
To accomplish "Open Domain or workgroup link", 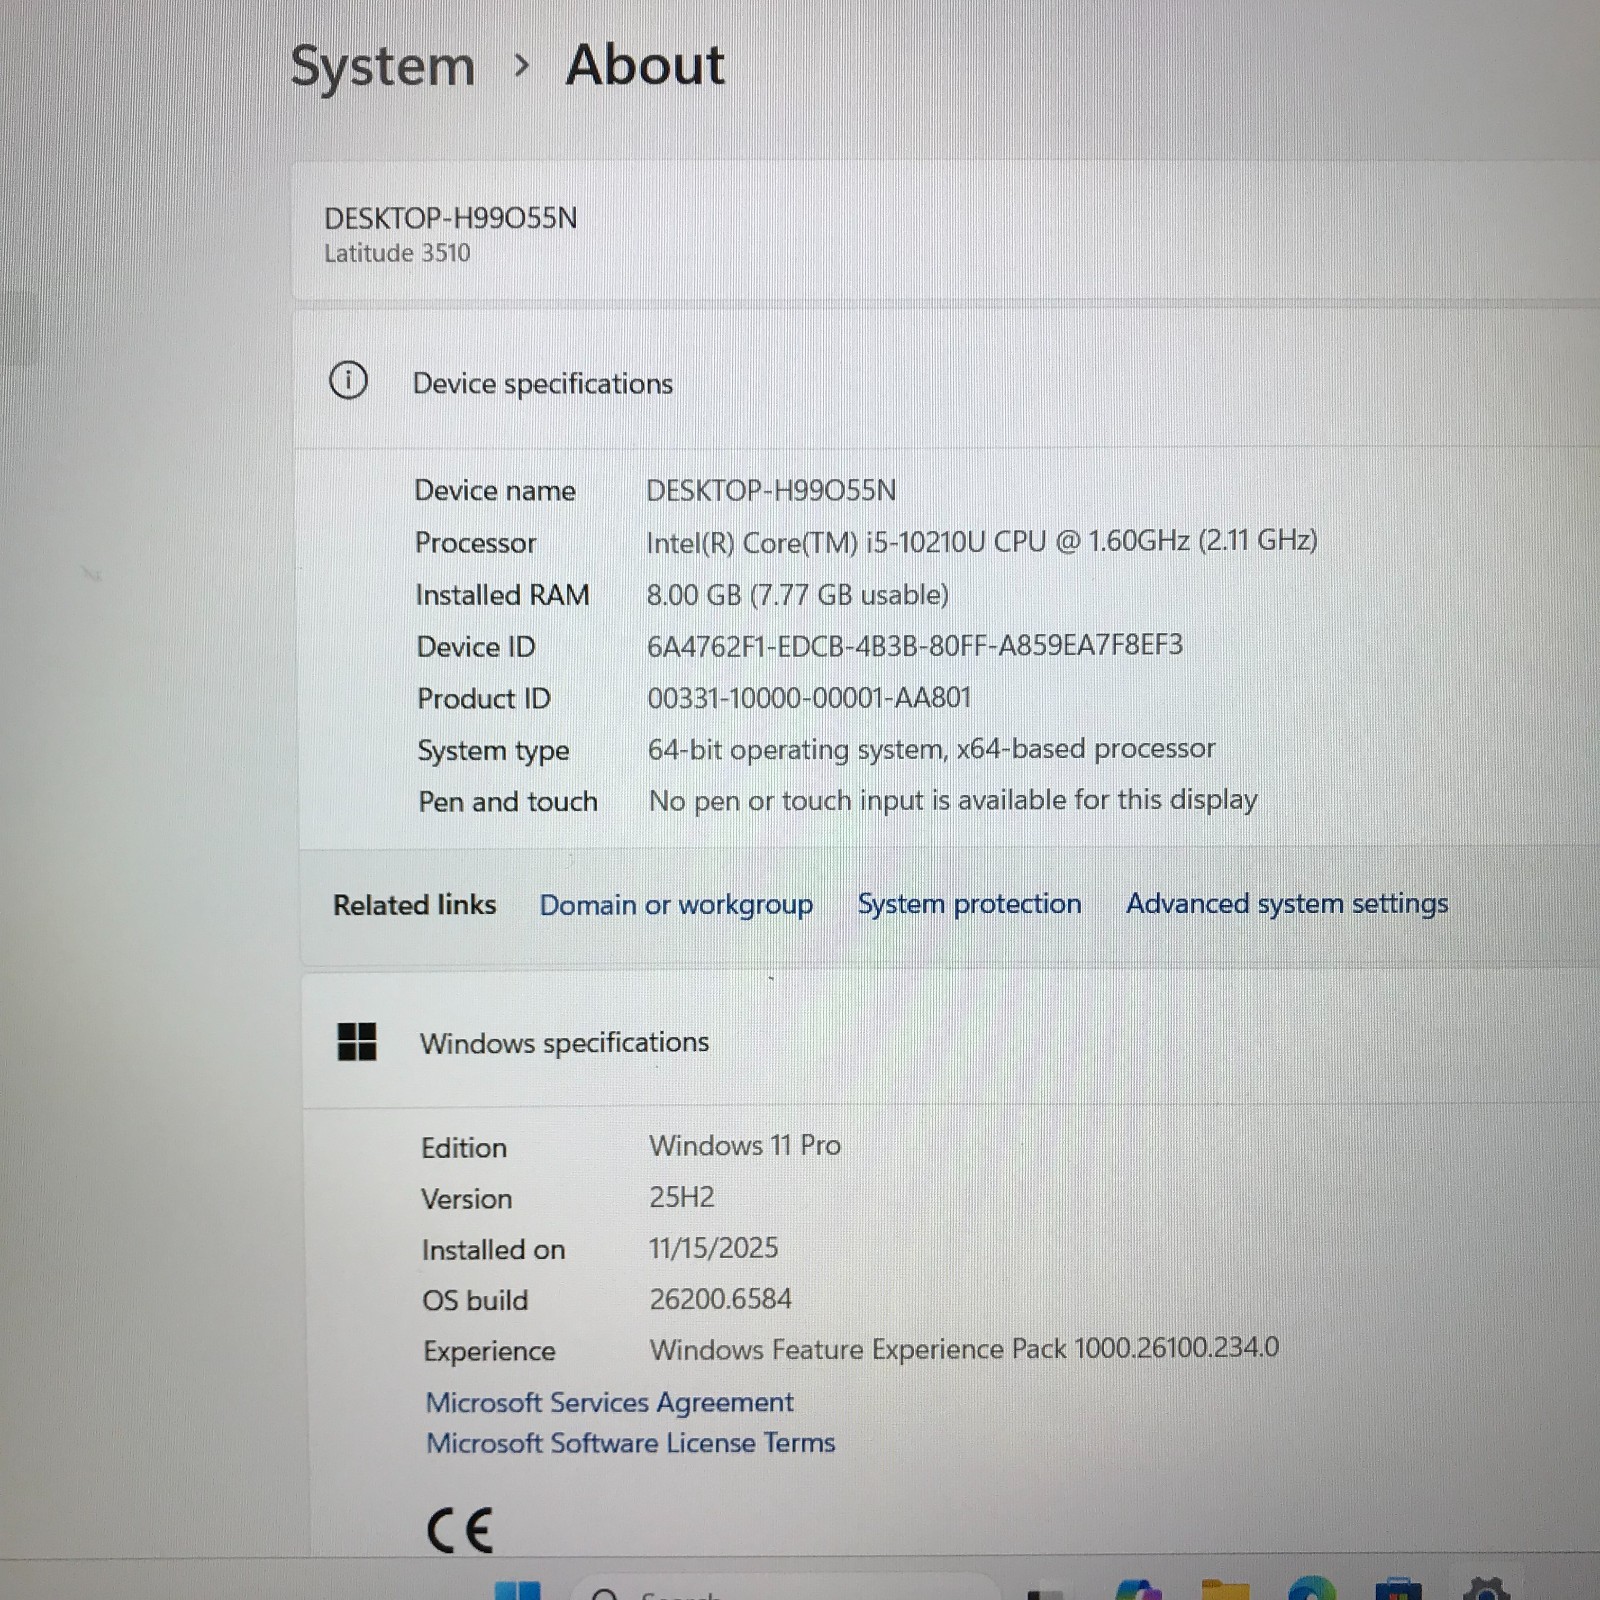I will point(676,905).
